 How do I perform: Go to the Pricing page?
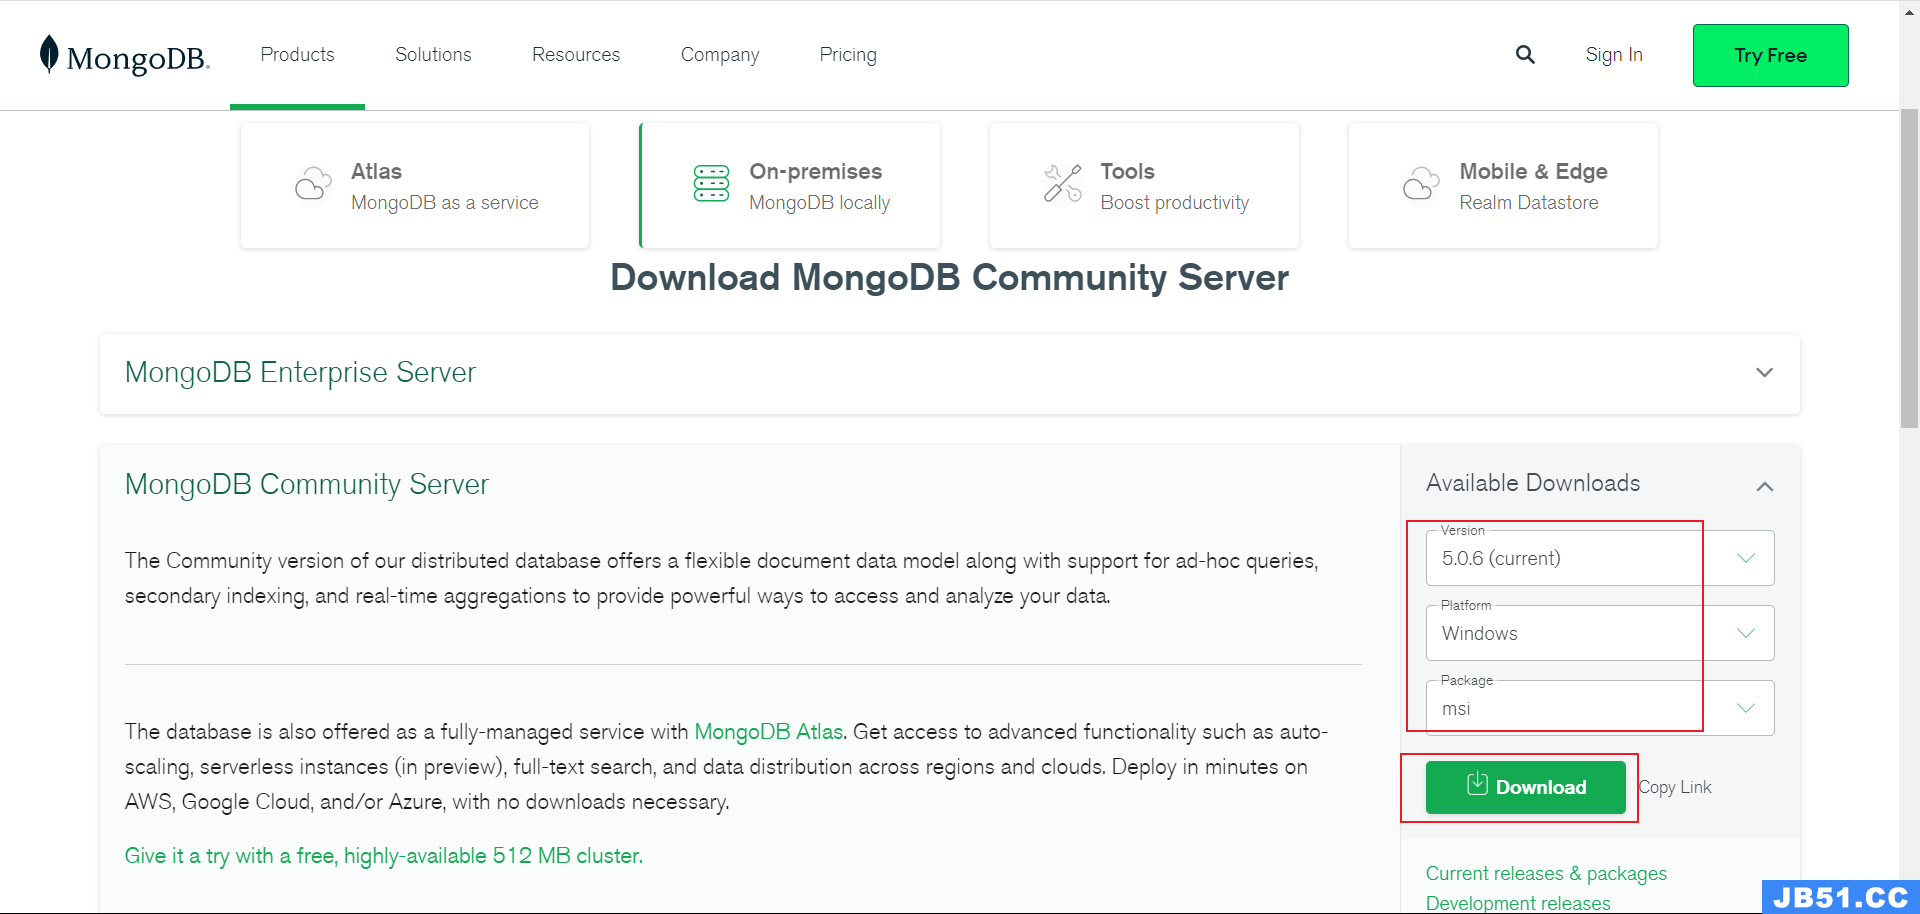click(x=848, y=55)
